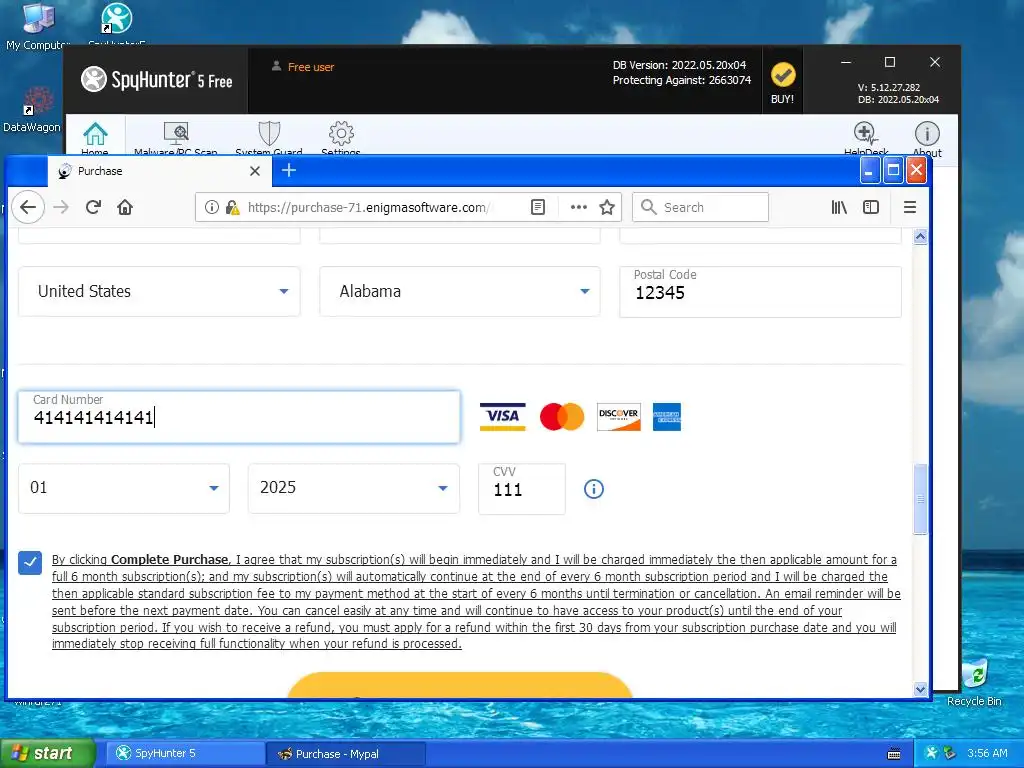Image resolution: width=1024 pixels, height=768 pixels.
Task: Open SpyHunter Home tab icon
Action: [95, 134]
